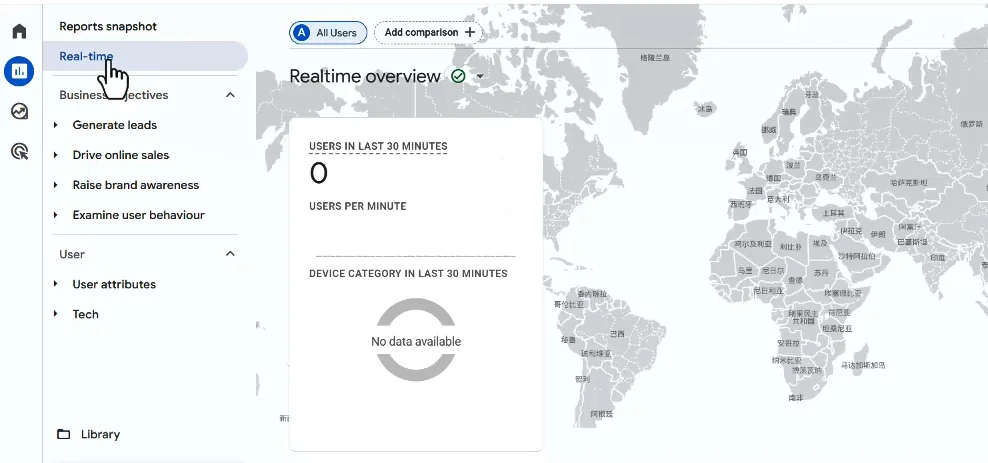Collapse the User section chevron
The width and height of the screenshot is (988, 463).
click(230, 253)
